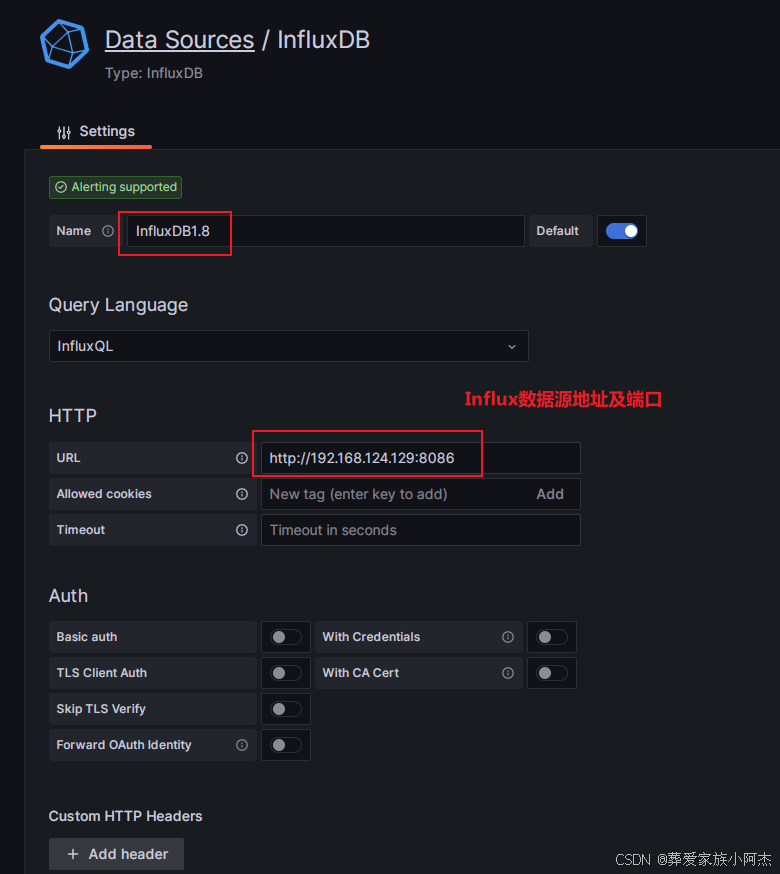
Task: Click the HTTP section heading
Action: pos(72,416)
